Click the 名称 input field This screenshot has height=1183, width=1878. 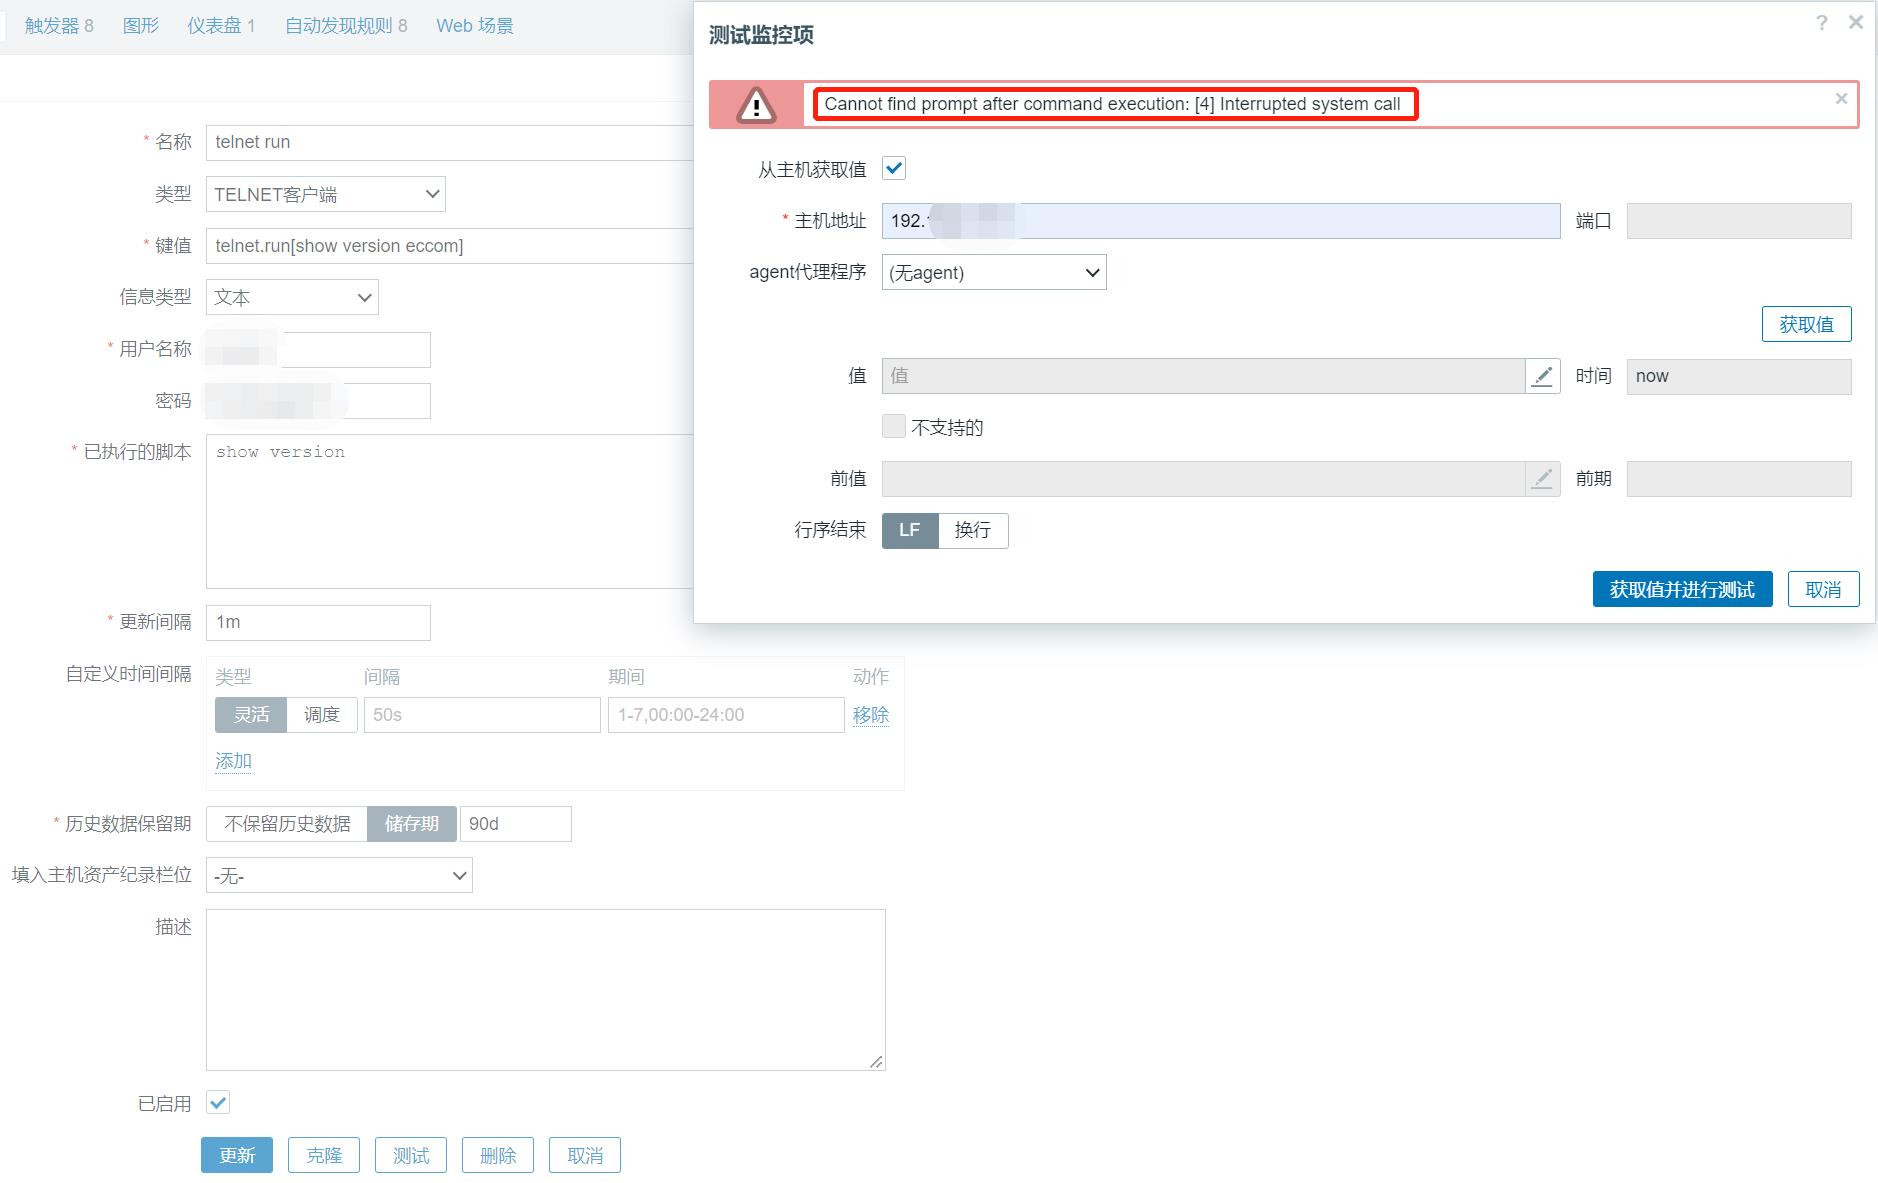coord(449,142)
